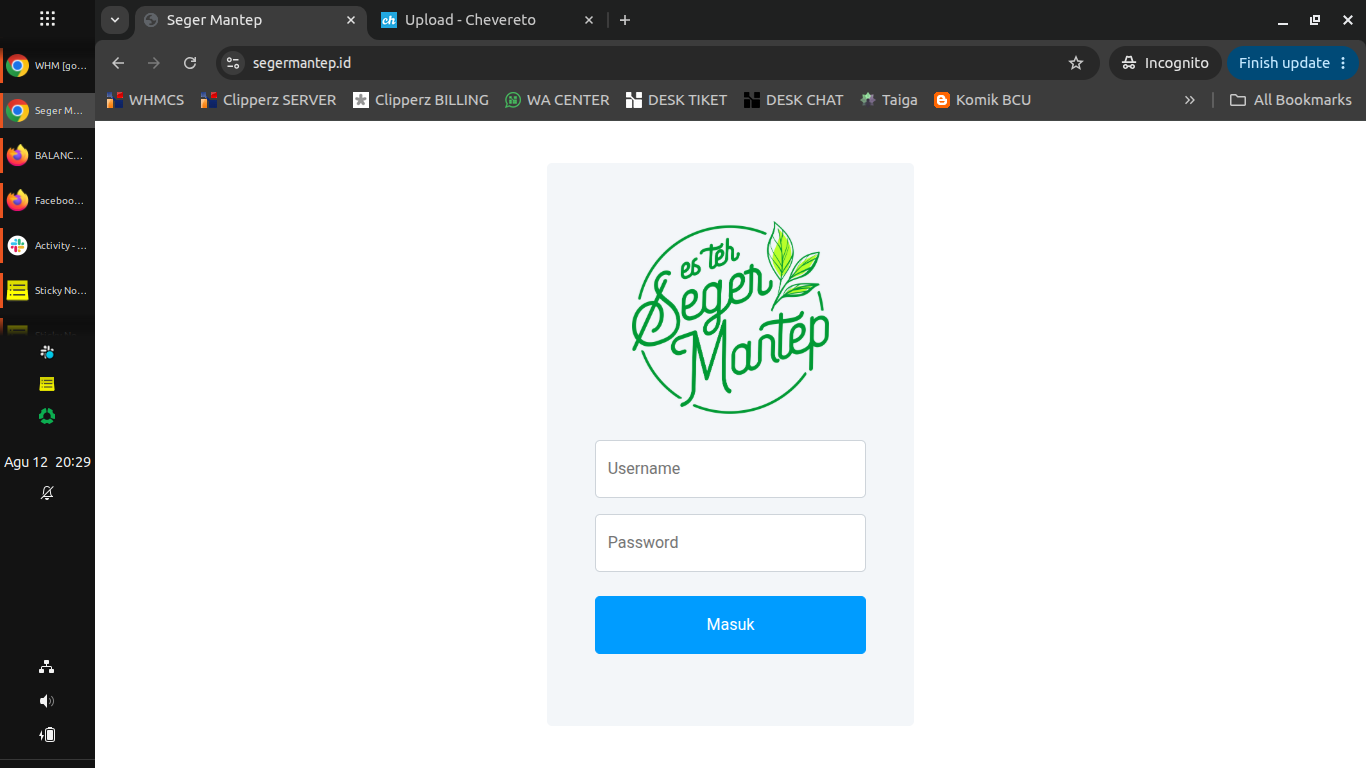Close the Chrome window
The image size is (1366, 768).
(1347, 20)
